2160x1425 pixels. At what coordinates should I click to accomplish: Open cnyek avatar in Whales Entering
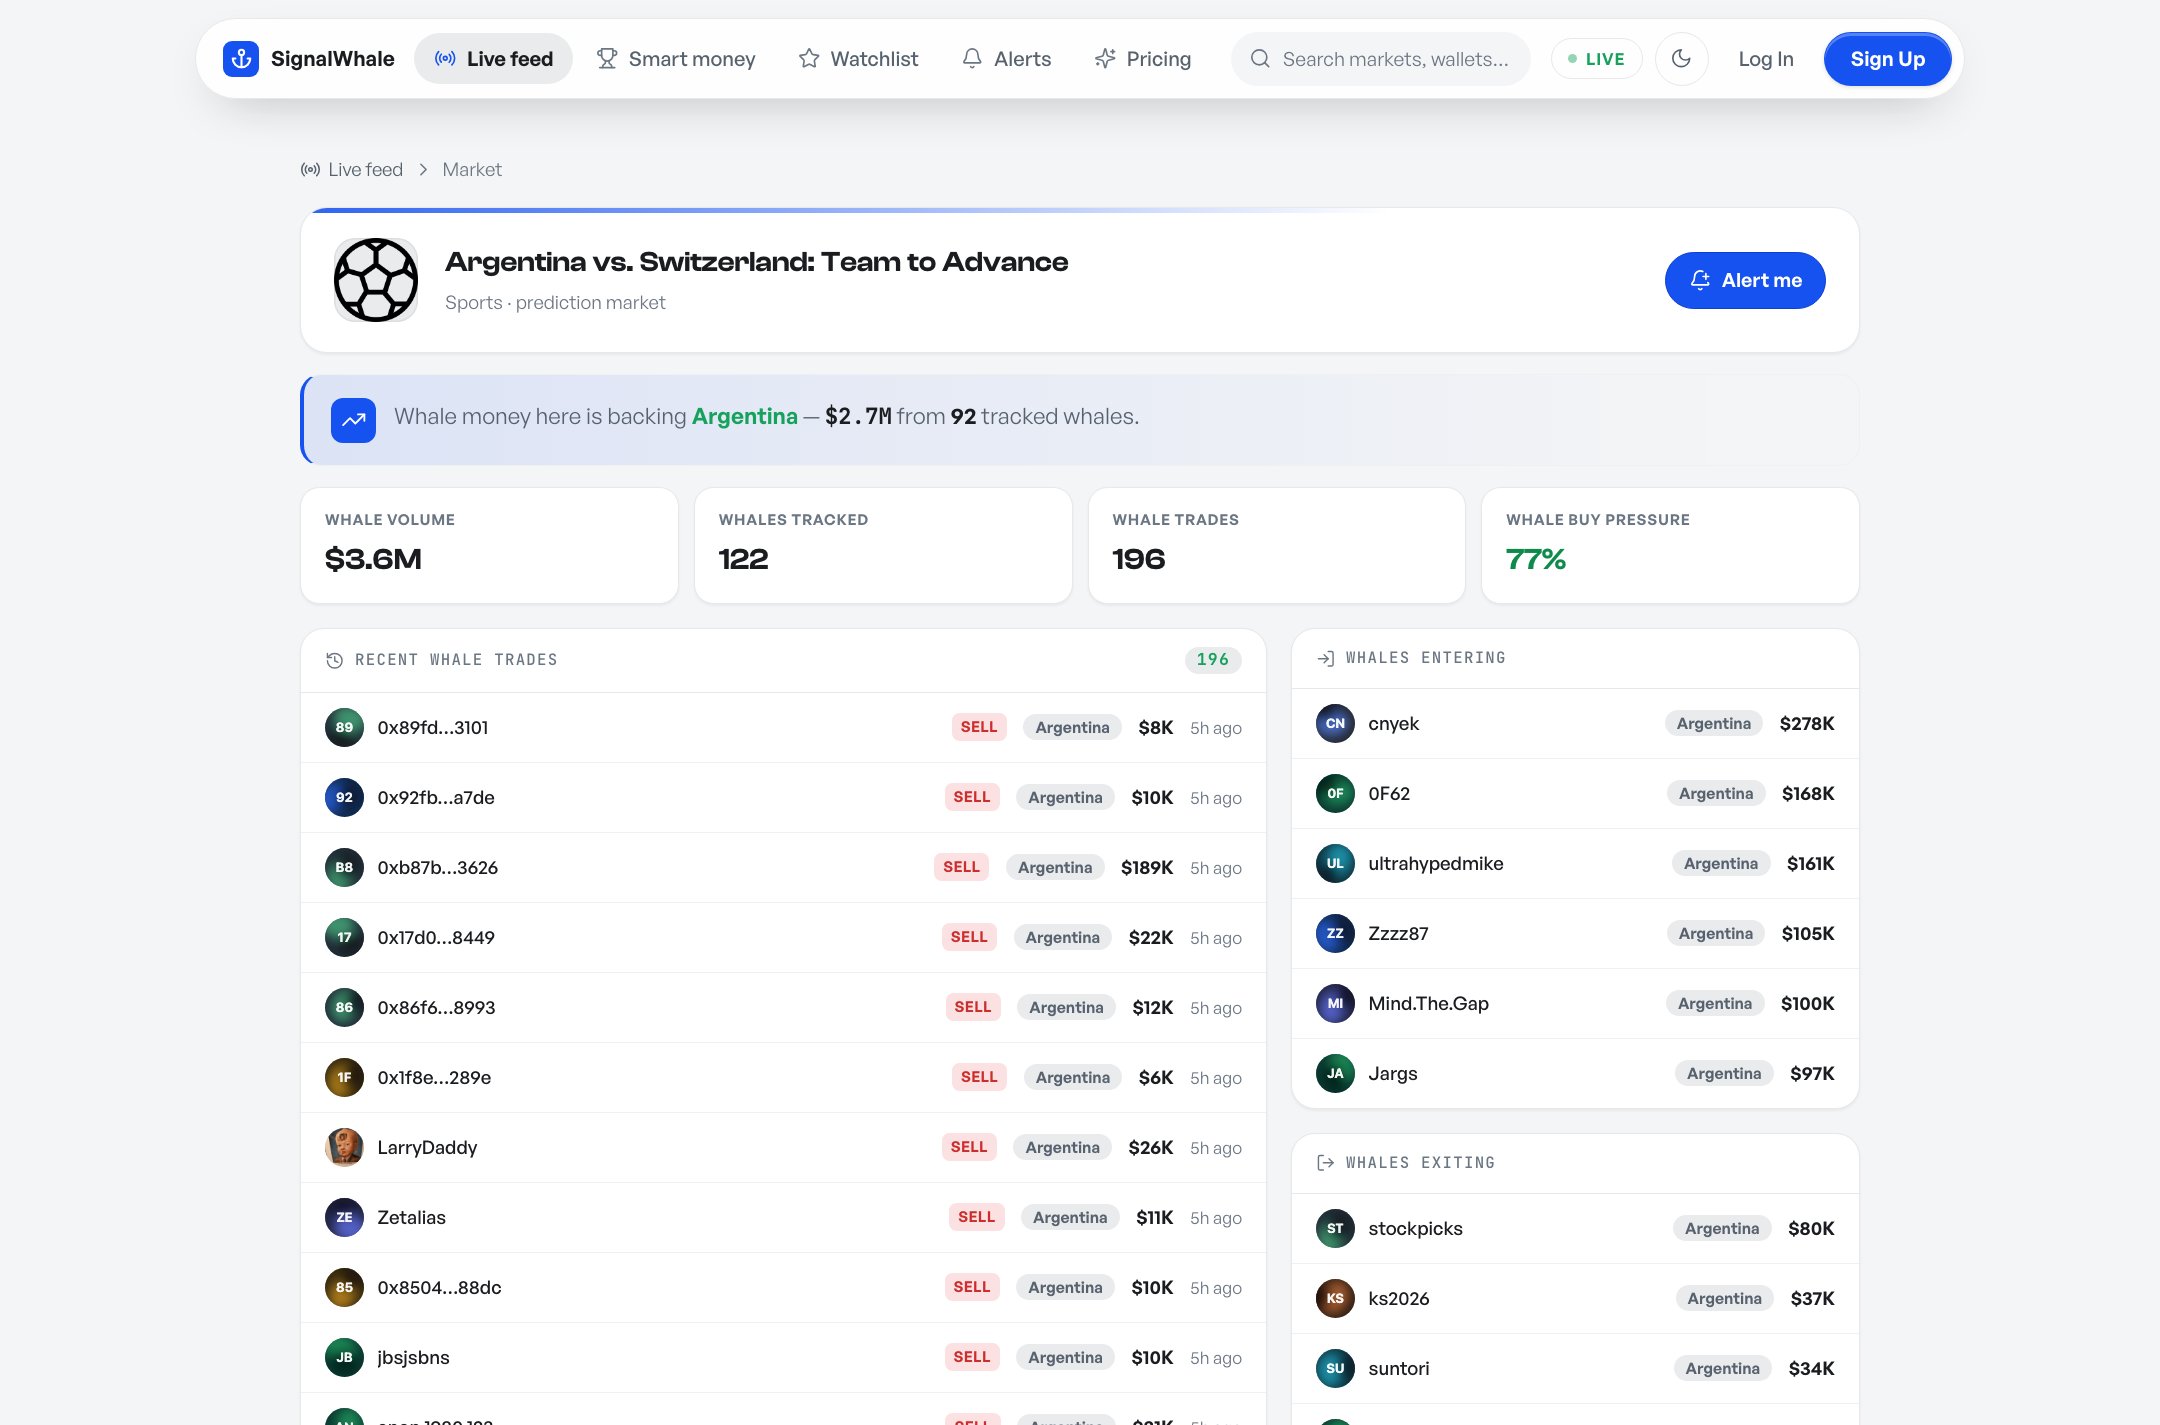click(1335, 724)
